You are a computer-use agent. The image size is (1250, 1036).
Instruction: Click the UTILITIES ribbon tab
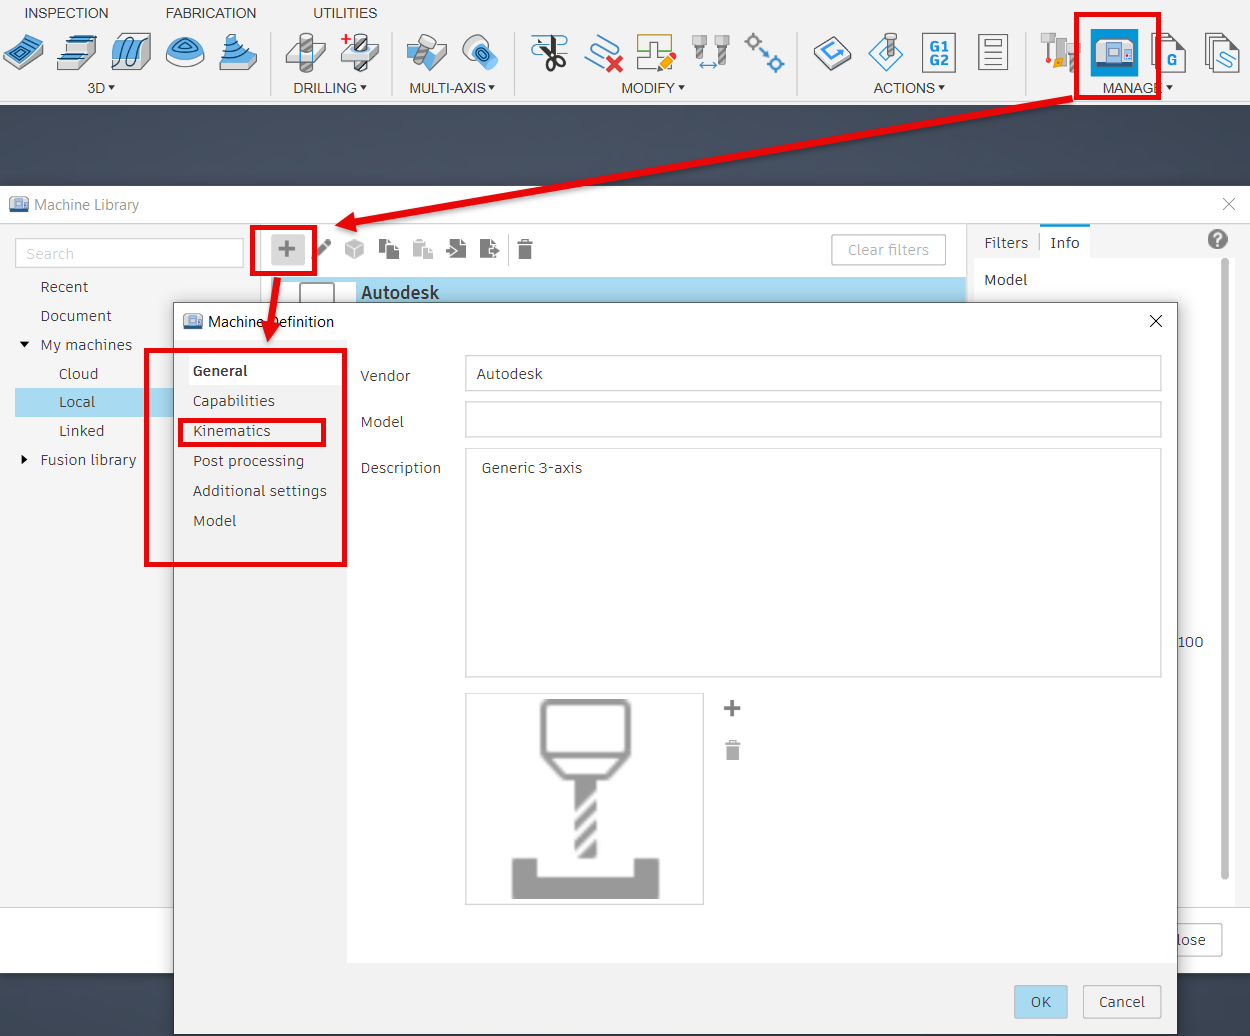(x=344, y=13)
